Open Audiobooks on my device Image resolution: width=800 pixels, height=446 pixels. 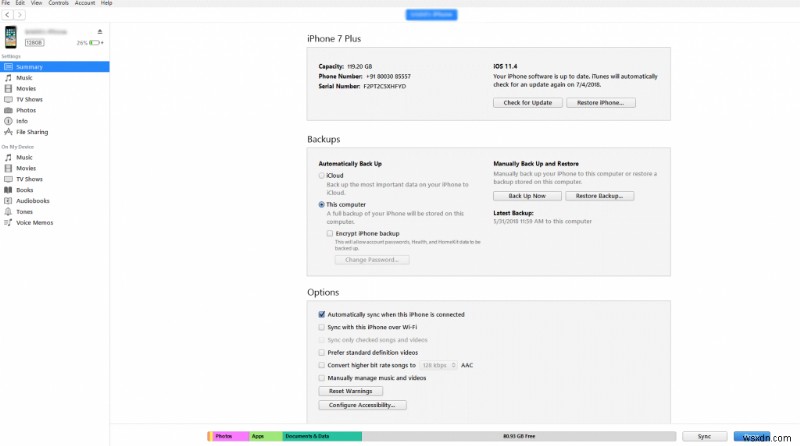(x=31, y=201)
